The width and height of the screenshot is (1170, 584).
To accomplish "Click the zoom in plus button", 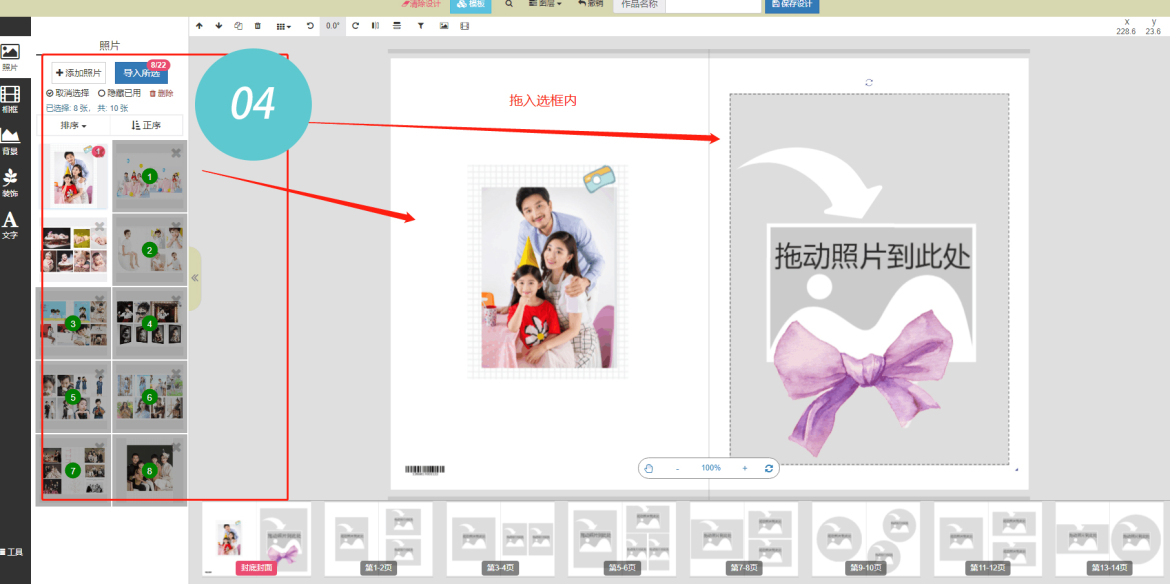I will point(744,468).
